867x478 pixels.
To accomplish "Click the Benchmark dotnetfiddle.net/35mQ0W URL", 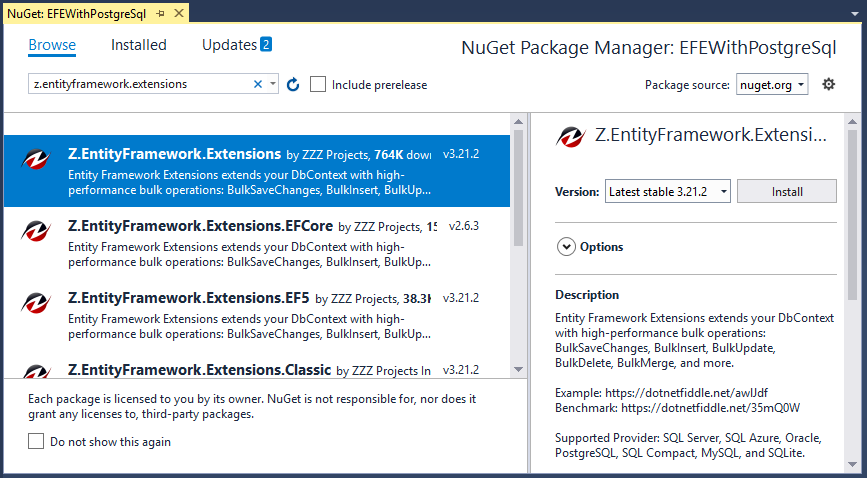I will point(711,408).
